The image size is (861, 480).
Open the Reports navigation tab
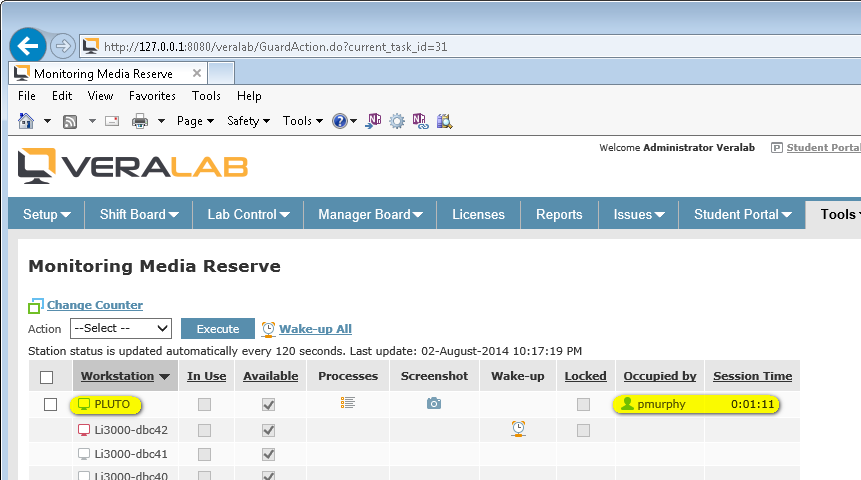coord(559,214)
